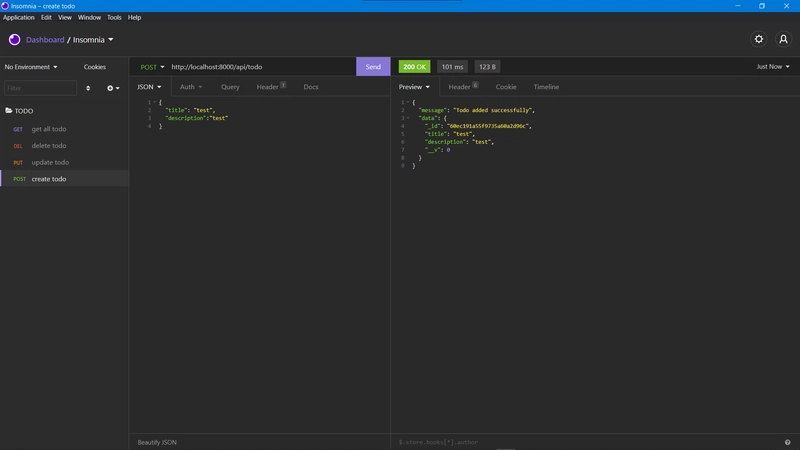Click the 200 OK status badge
Image resolution: width=800 pixels, height=450 pixels.
[414, 67]
